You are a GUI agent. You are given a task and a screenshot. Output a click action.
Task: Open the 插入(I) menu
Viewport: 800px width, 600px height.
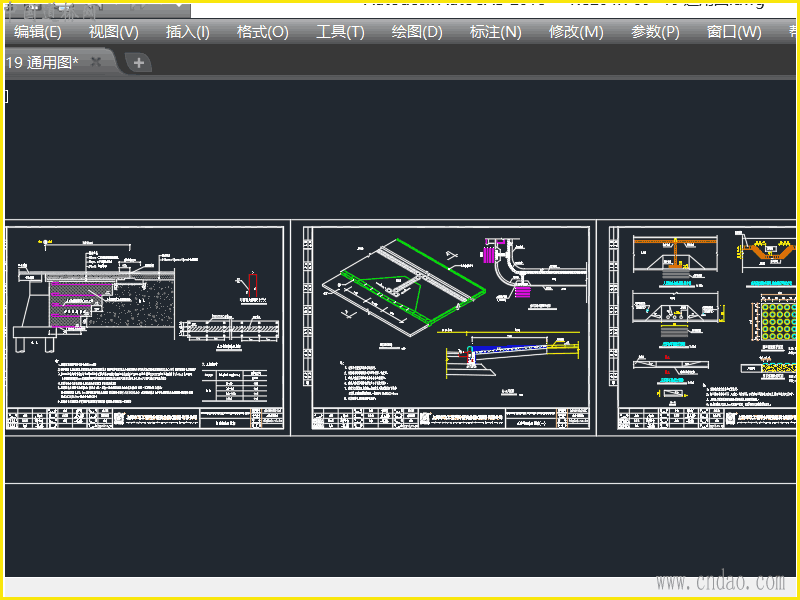[x=187, y=32]
